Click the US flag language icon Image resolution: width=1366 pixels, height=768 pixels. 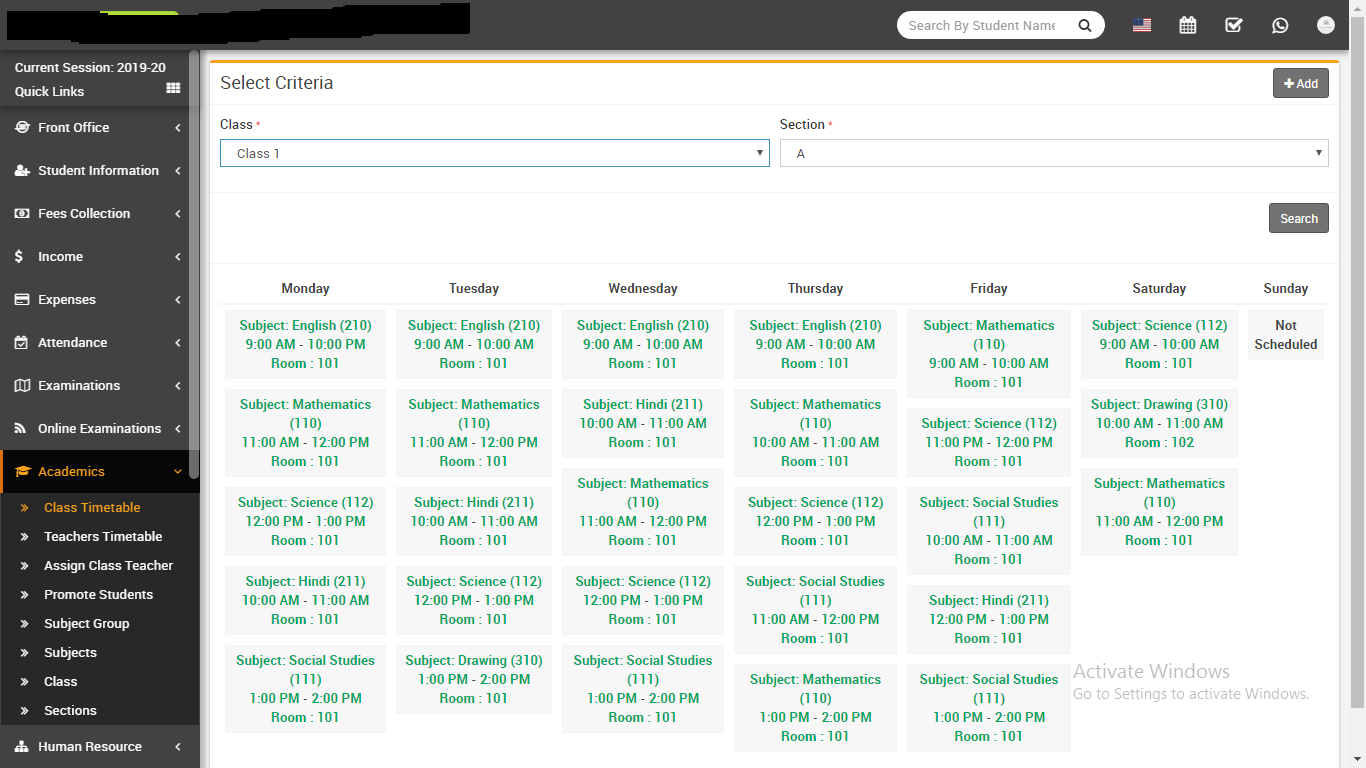pyautogui.click(x=1142, y=26)
